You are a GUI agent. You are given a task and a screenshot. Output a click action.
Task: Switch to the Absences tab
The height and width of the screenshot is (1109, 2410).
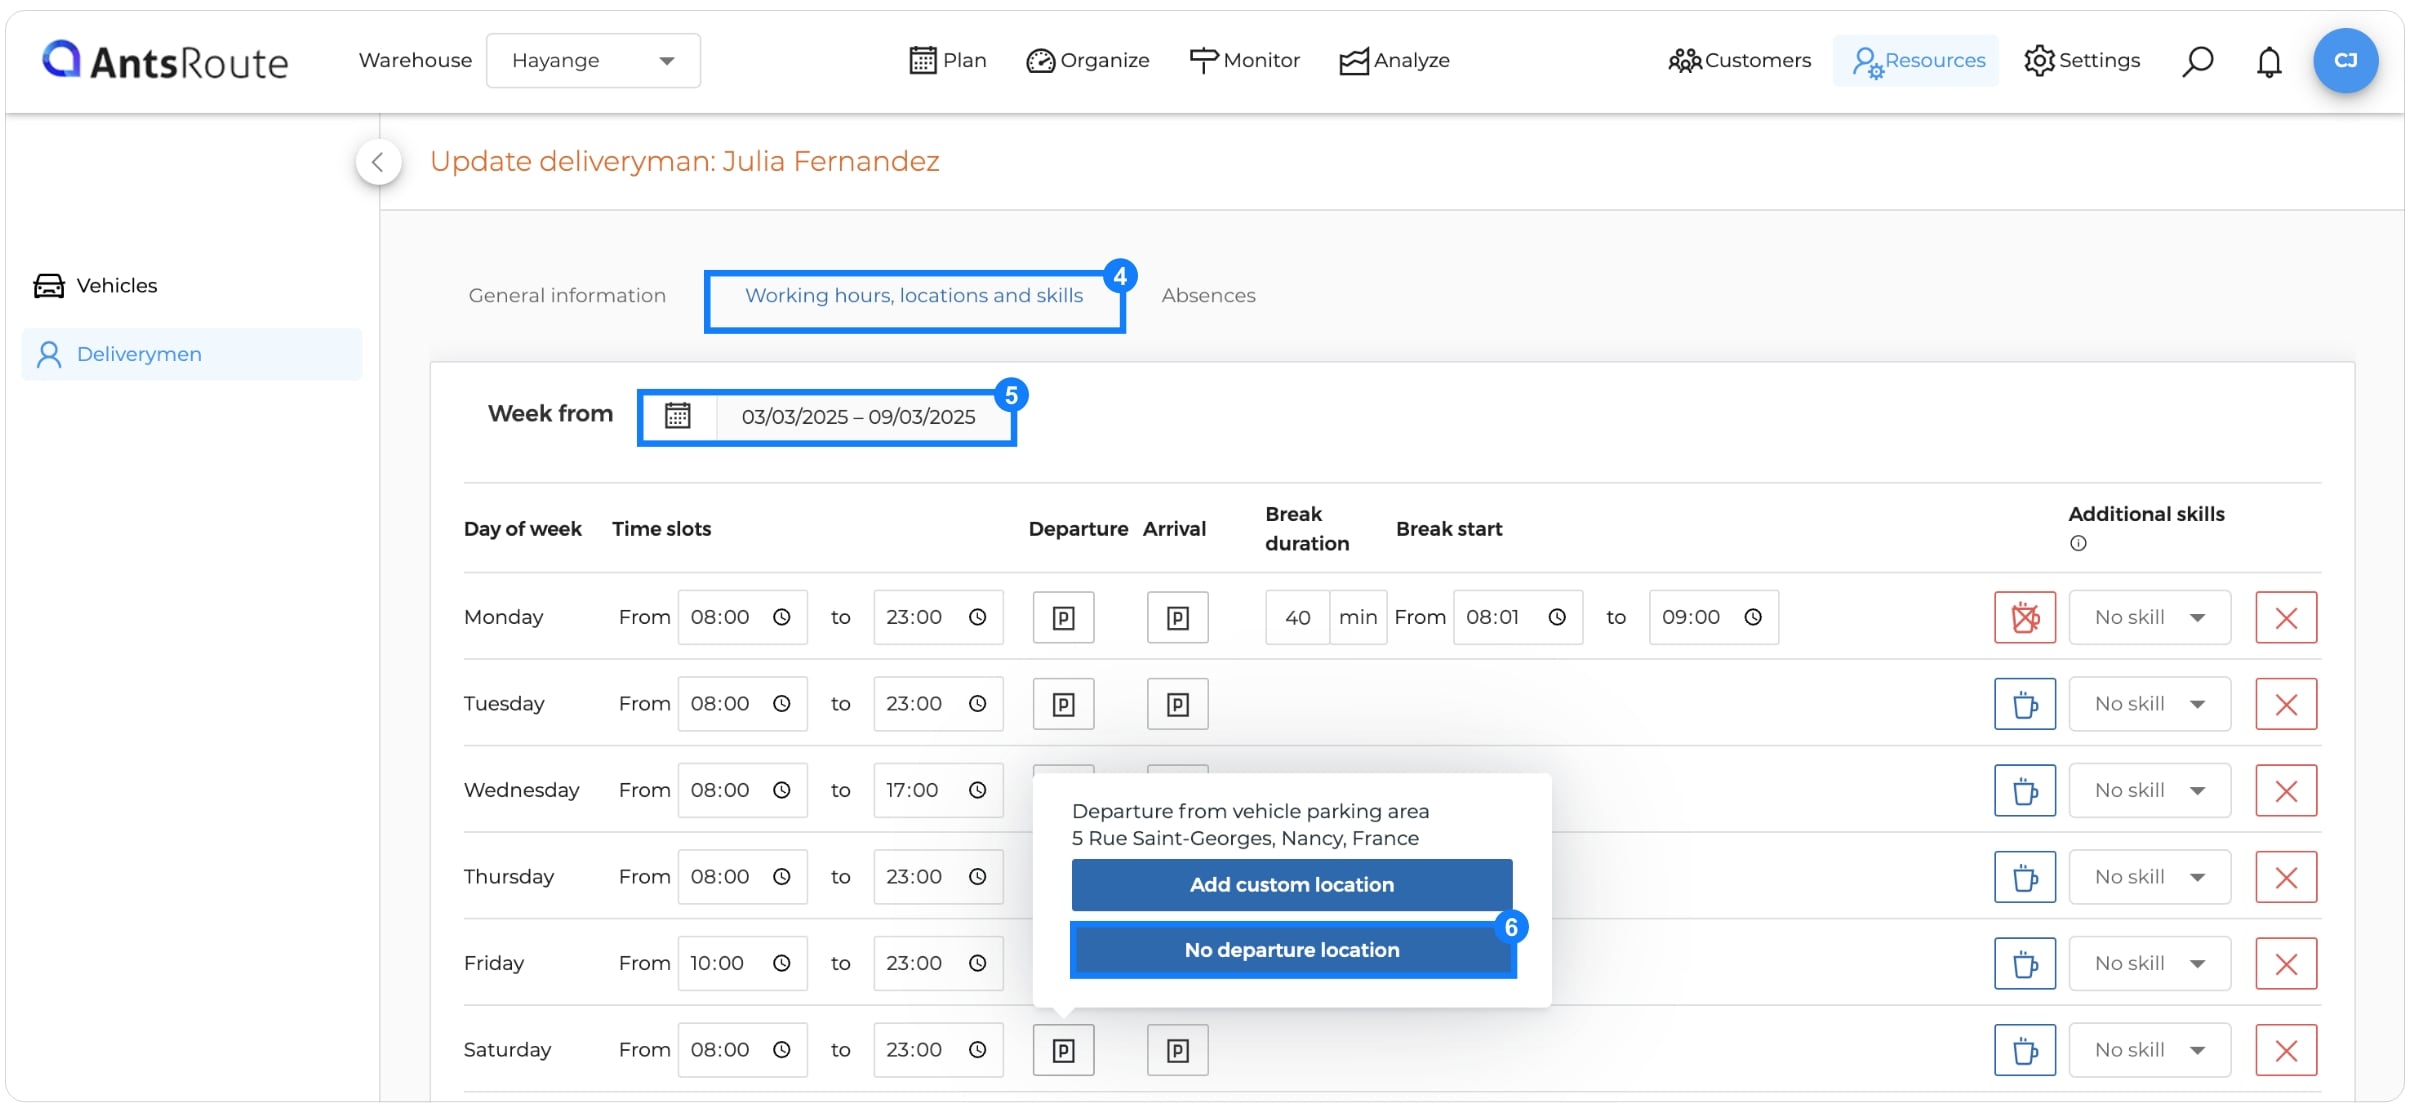tap(1208, 296)
